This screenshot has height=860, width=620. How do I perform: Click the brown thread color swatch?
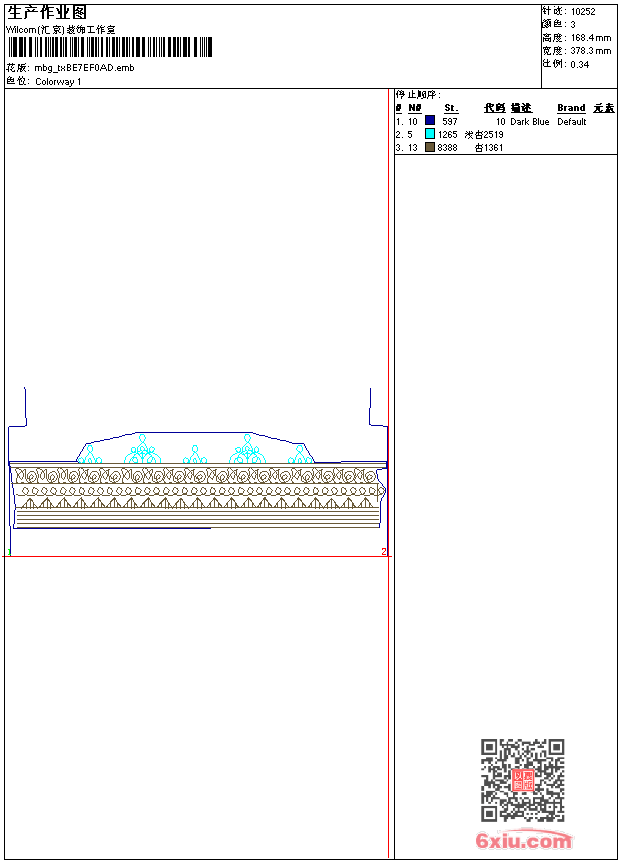point(430,147)
